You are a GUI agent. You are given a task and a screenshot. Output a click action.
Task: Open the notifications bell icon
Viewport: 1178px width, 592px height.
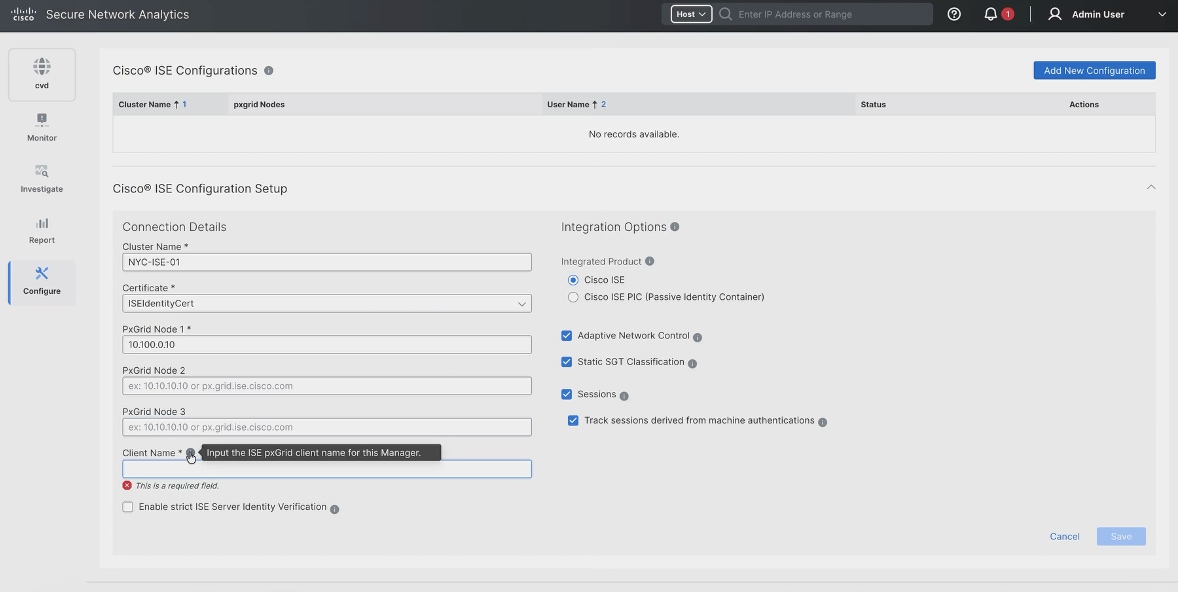[x=991, y=14]
